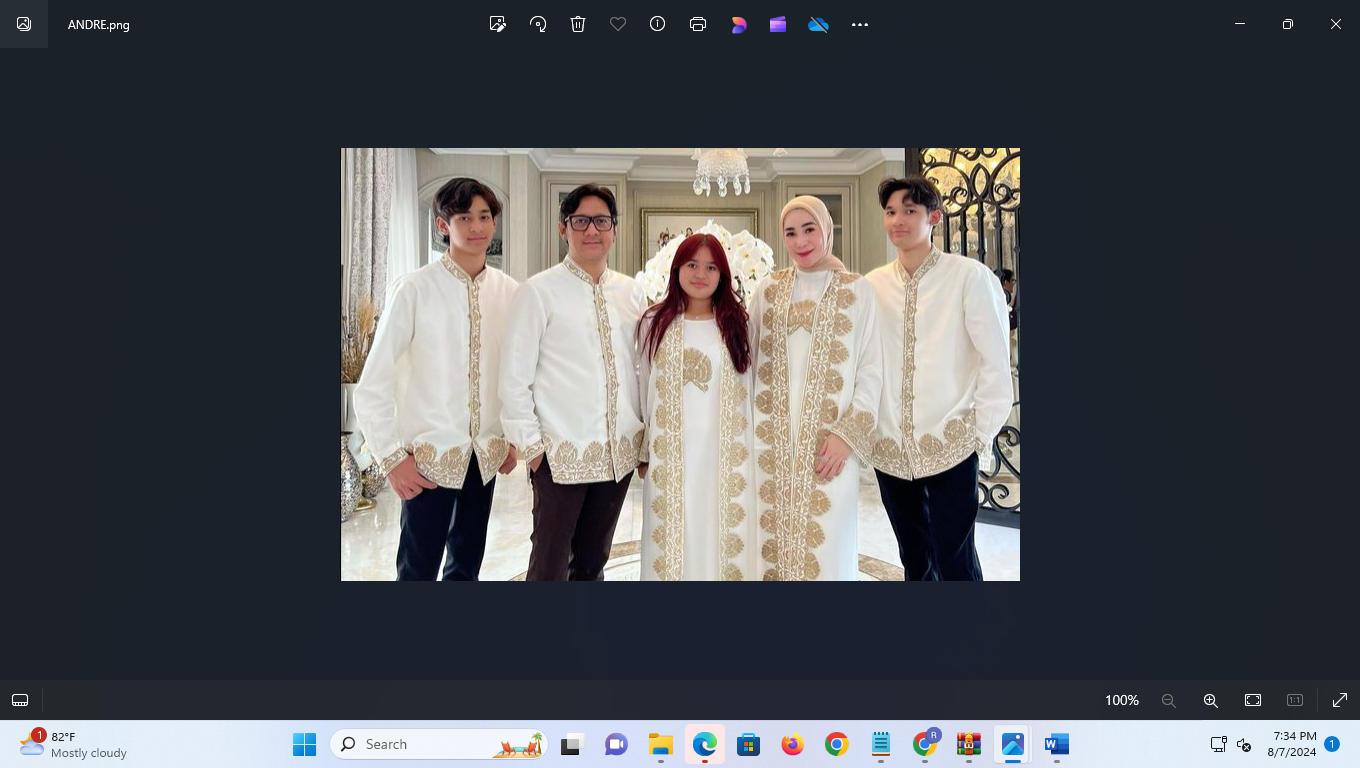Open Microsoft Designer icon in toolbar
Viewport: 1360px width, 768px height.
[739, 24]
